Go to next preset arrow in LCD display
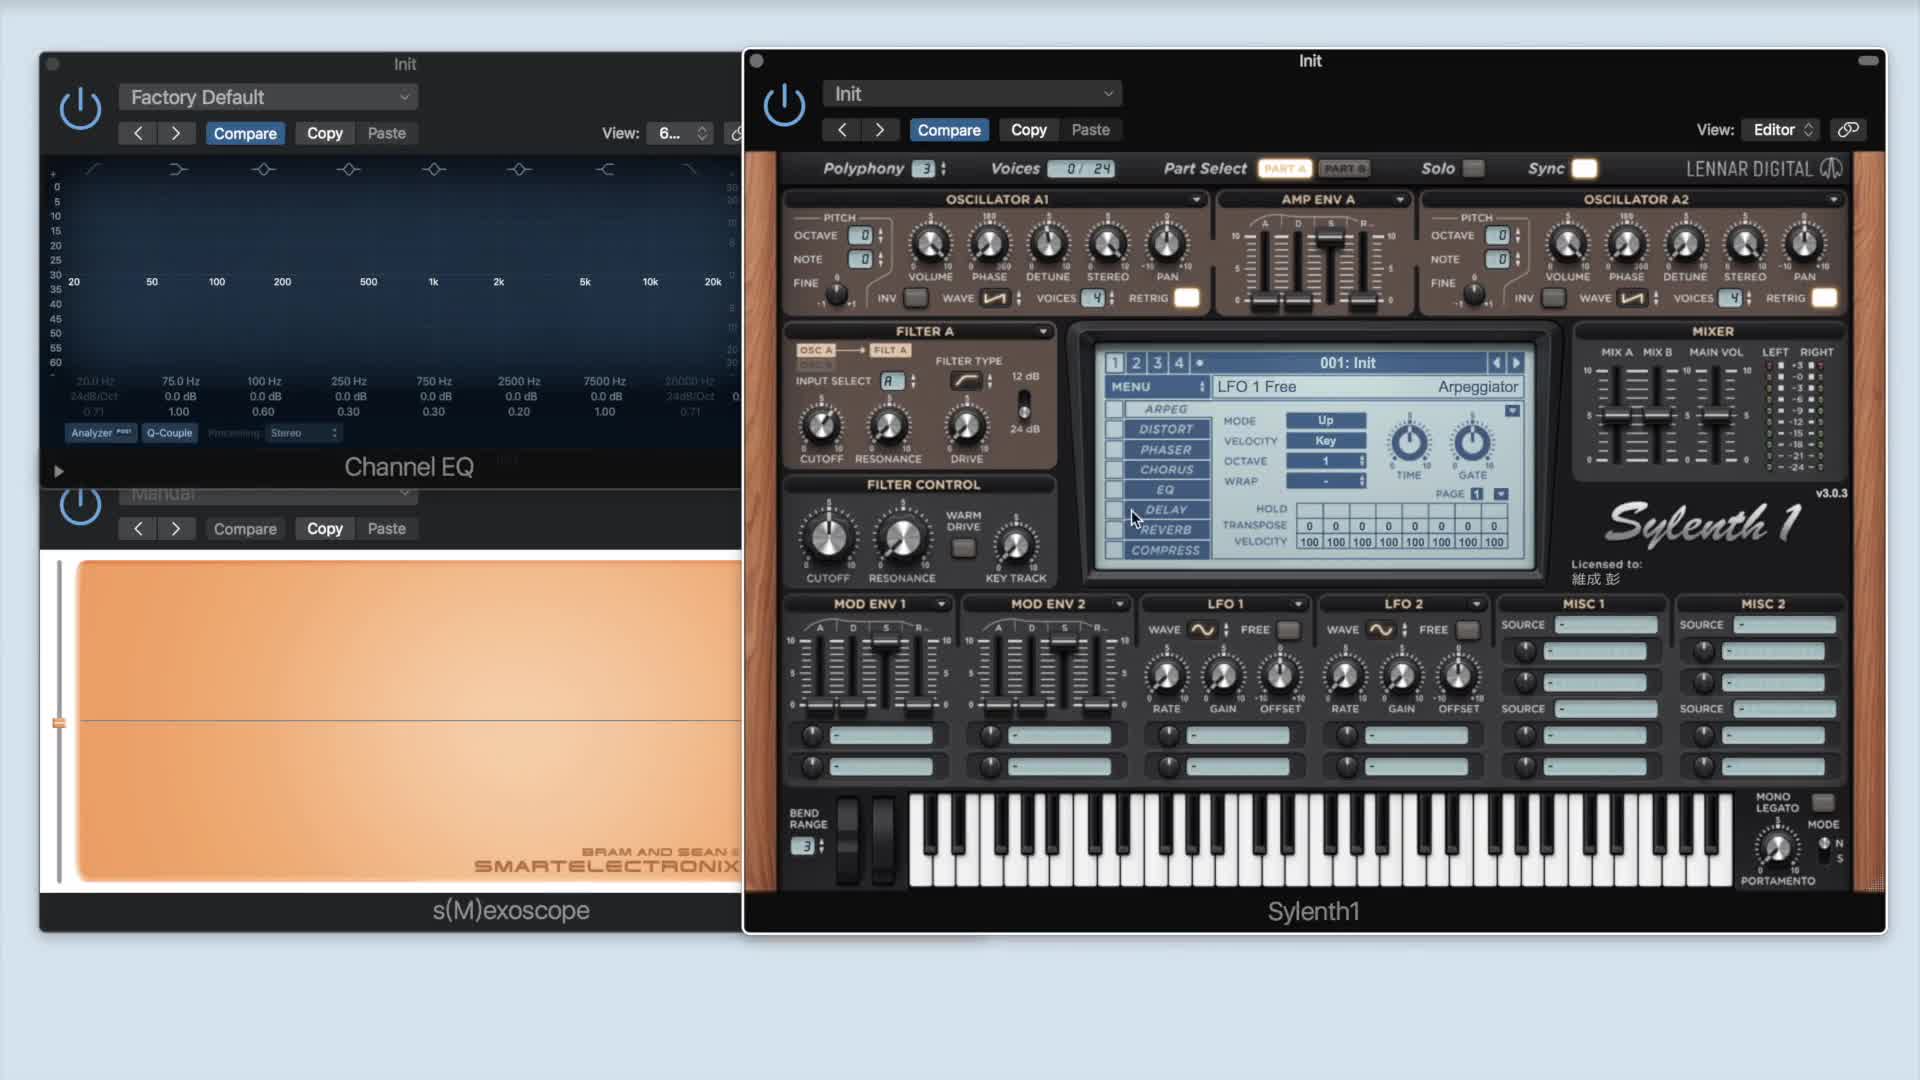This screenshot has height=1080, width=1920. tap(1516, 363)
